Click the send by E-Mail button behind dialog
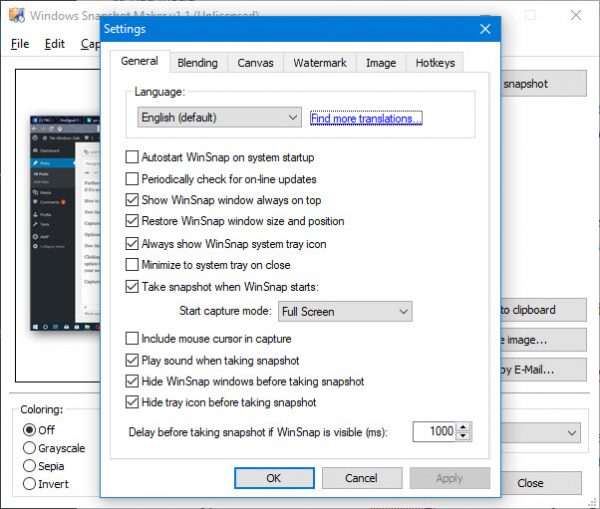Screen dimensions: 600x509 pos(543,370)
